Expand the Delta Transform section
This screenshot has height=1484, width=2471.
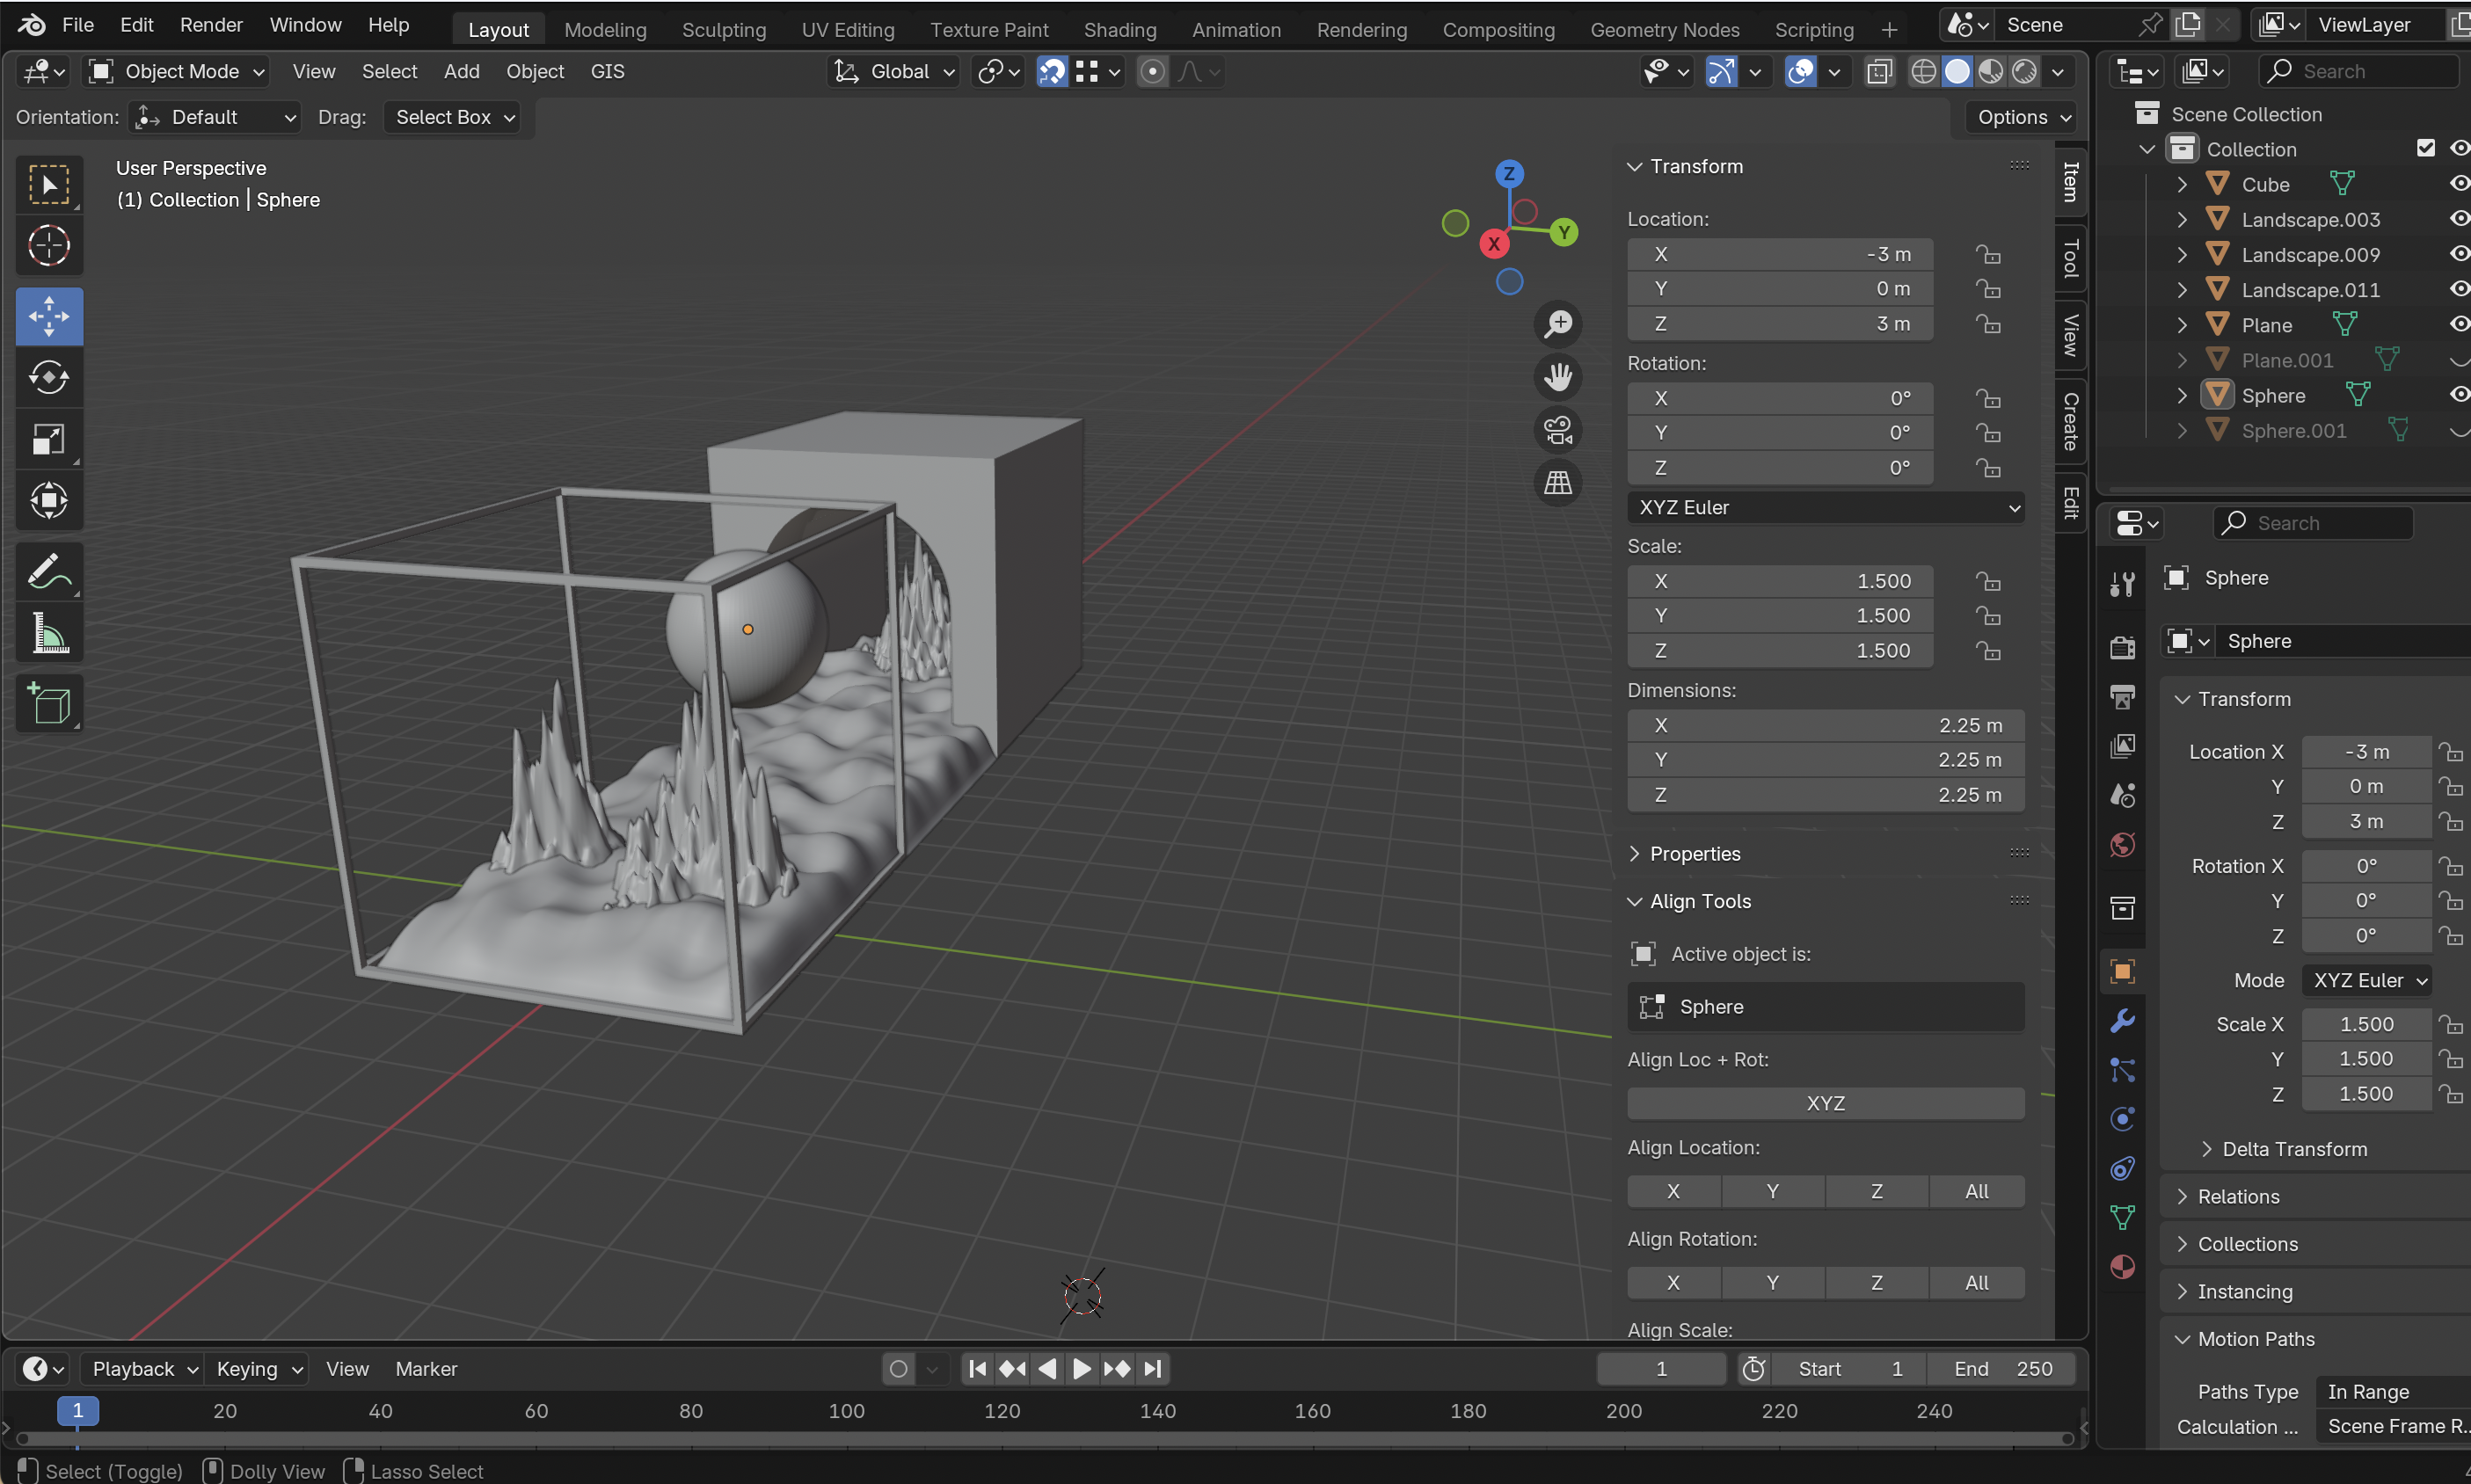point(2293,1149)
